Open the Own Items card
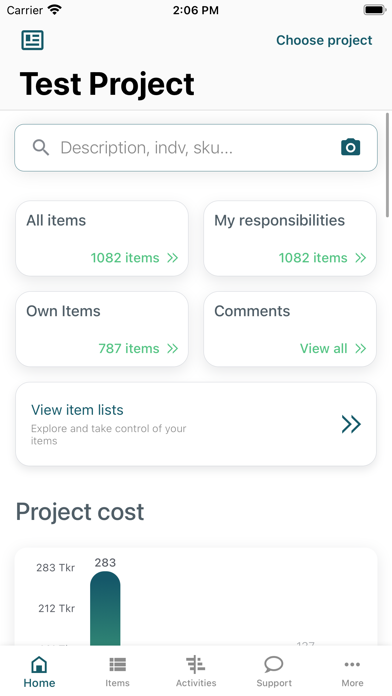 coord(102,329)
